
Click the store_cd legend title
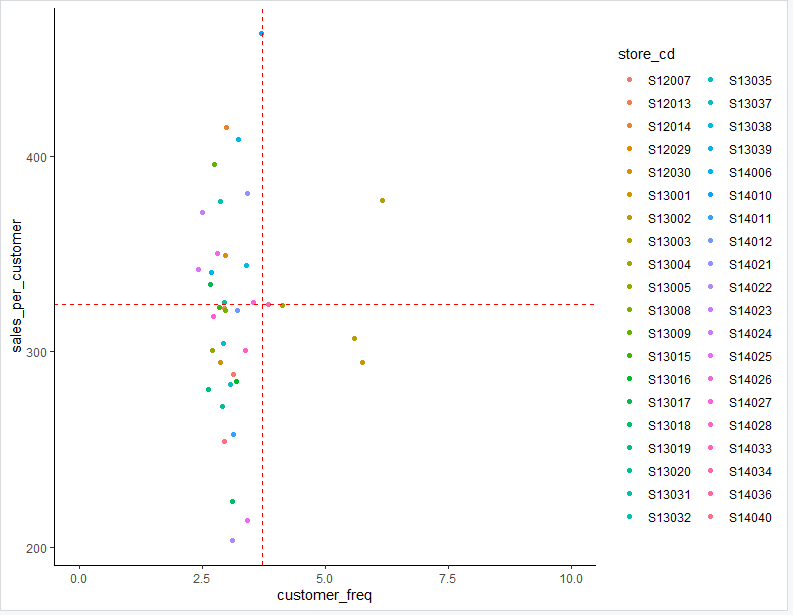(646, 54)
